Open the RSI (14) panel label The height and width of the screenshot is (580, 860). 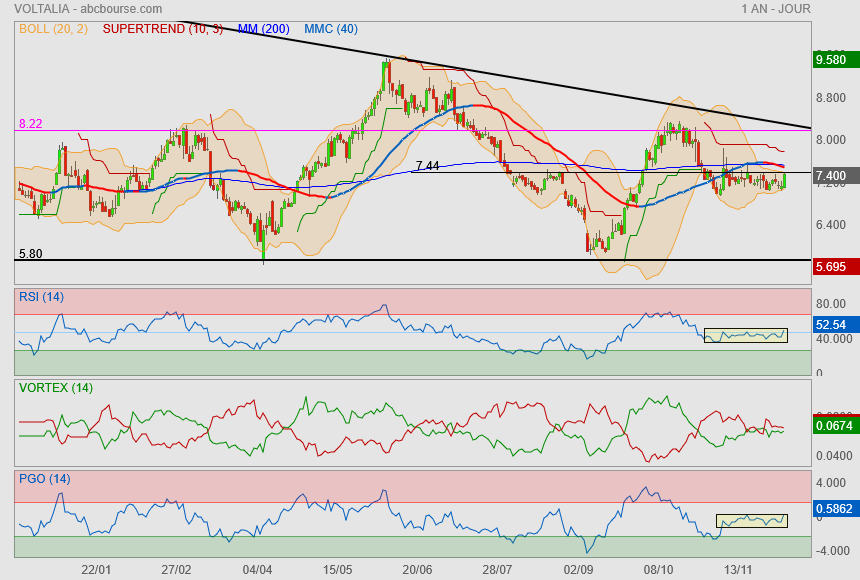pyautogui.click(x=42, y=296)
